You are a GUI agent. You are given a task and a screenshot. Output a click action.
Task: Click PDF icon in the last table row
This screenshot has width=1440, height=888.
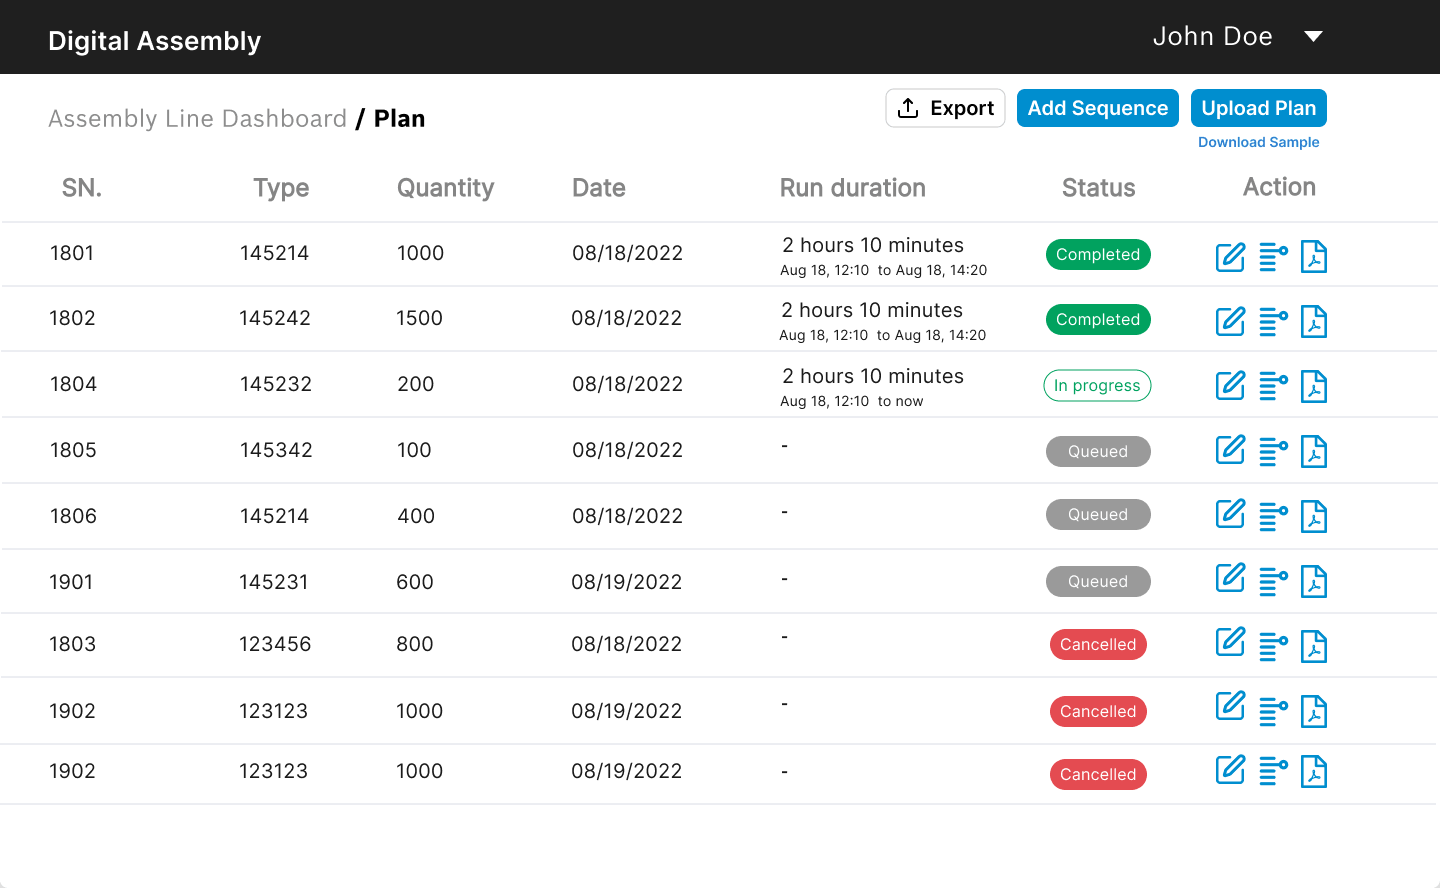pyautogui.click(x=1314, y=772)
